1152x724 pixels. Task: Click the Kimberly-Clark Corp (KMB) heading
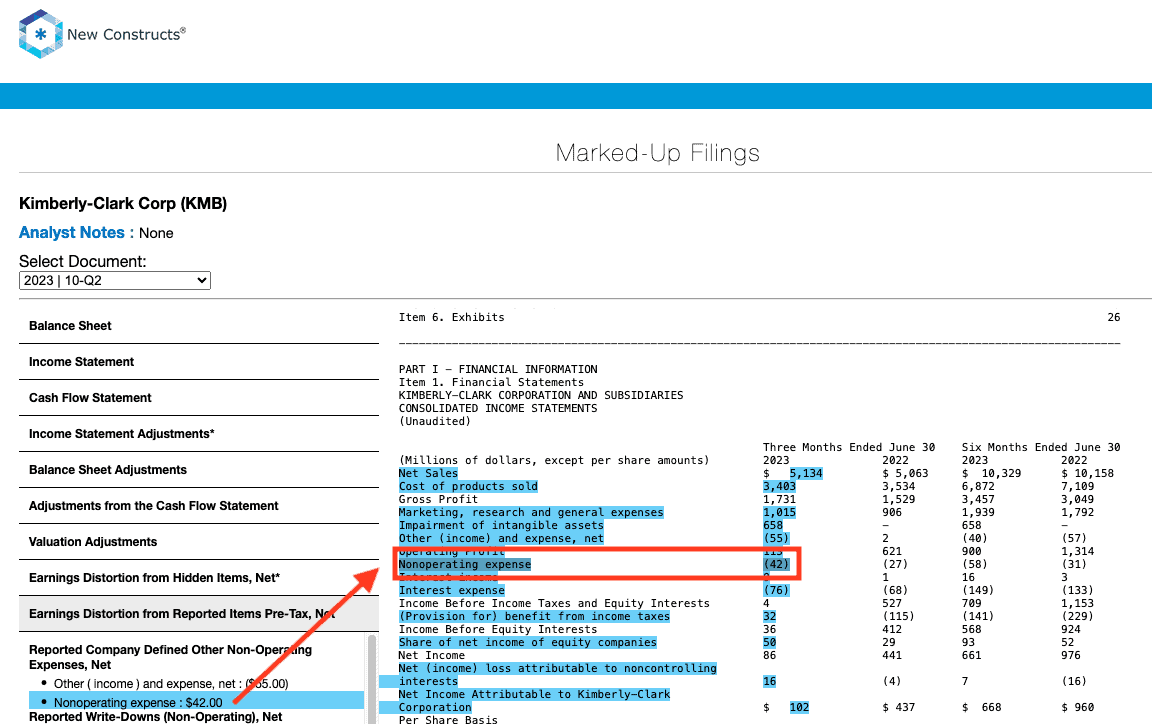tap(123, 204)
